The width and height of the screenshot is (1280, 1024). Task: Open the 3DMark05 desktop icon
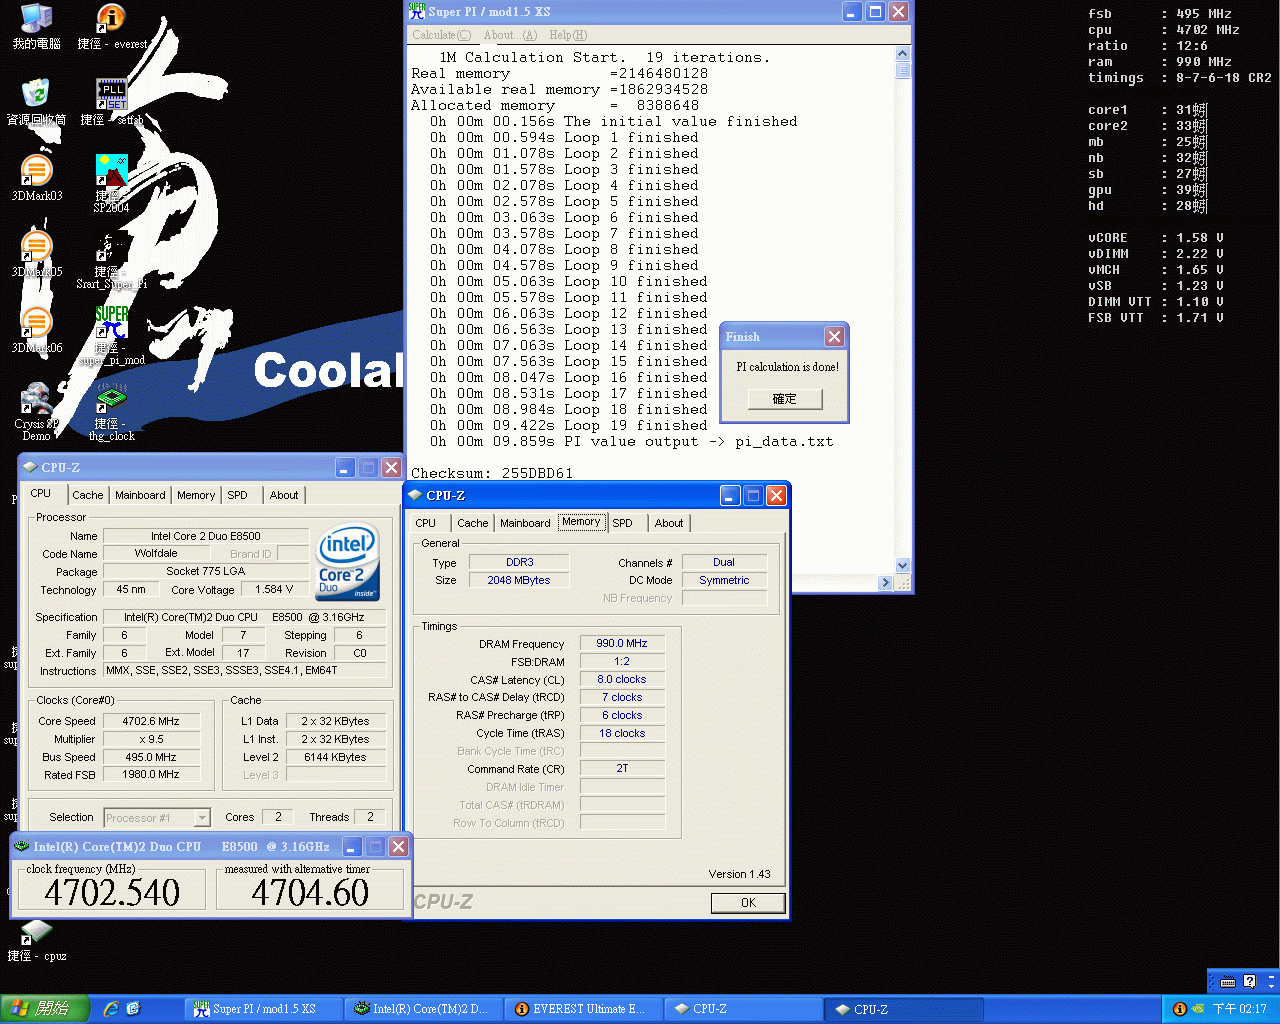click(x=36, y=246)
